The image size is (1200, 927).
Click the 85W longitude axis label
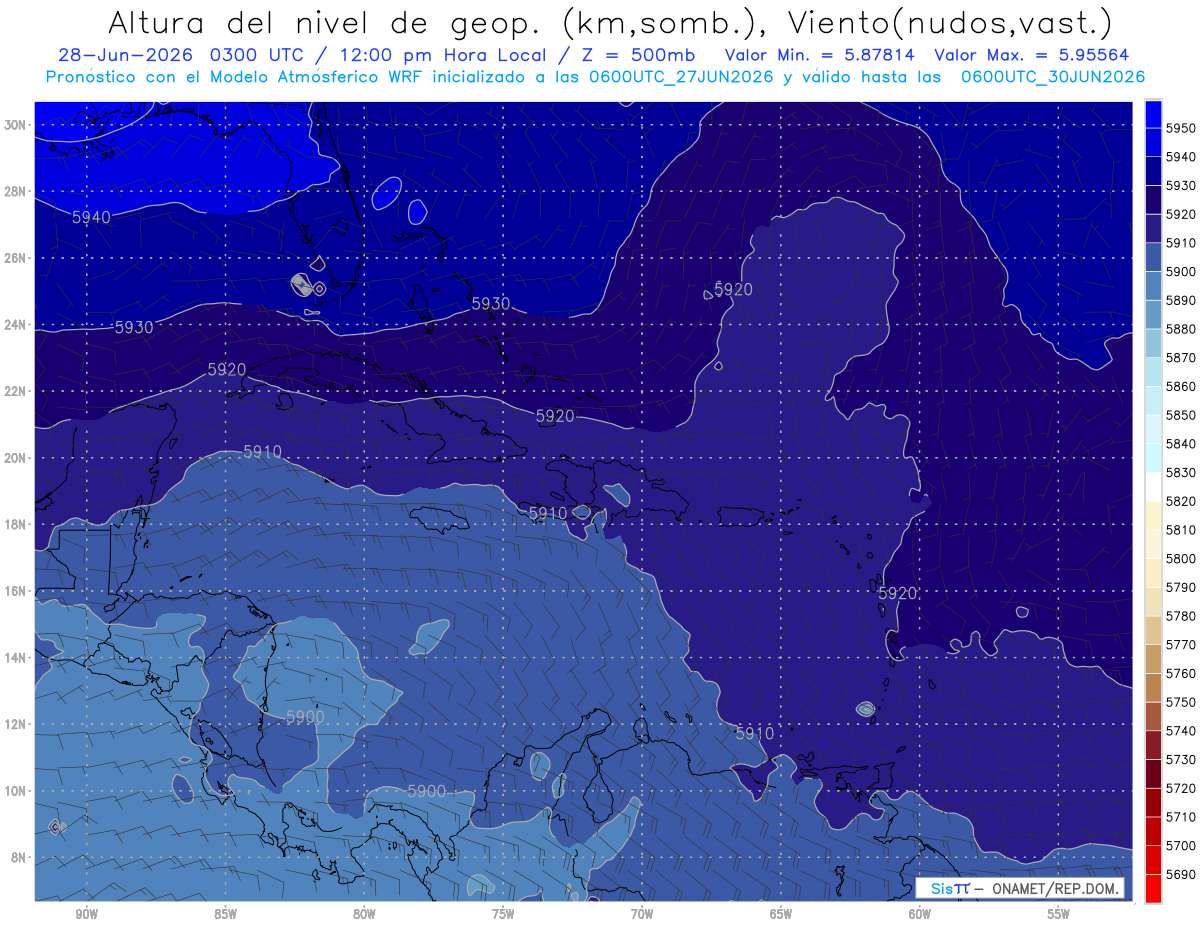225,914
